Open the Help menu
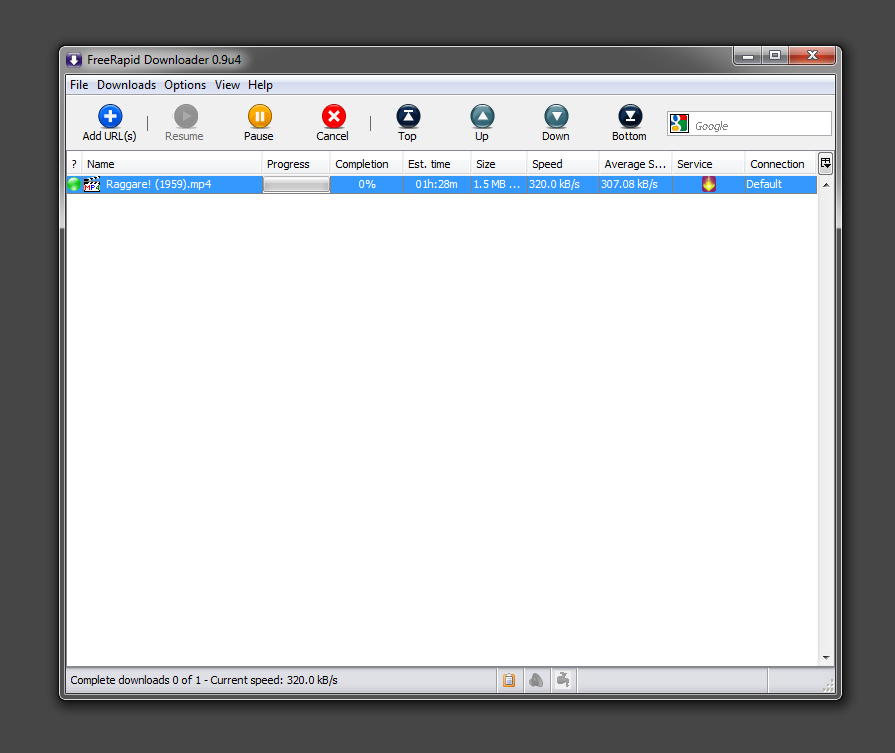 pyautogui.click(x=260, y=85)
